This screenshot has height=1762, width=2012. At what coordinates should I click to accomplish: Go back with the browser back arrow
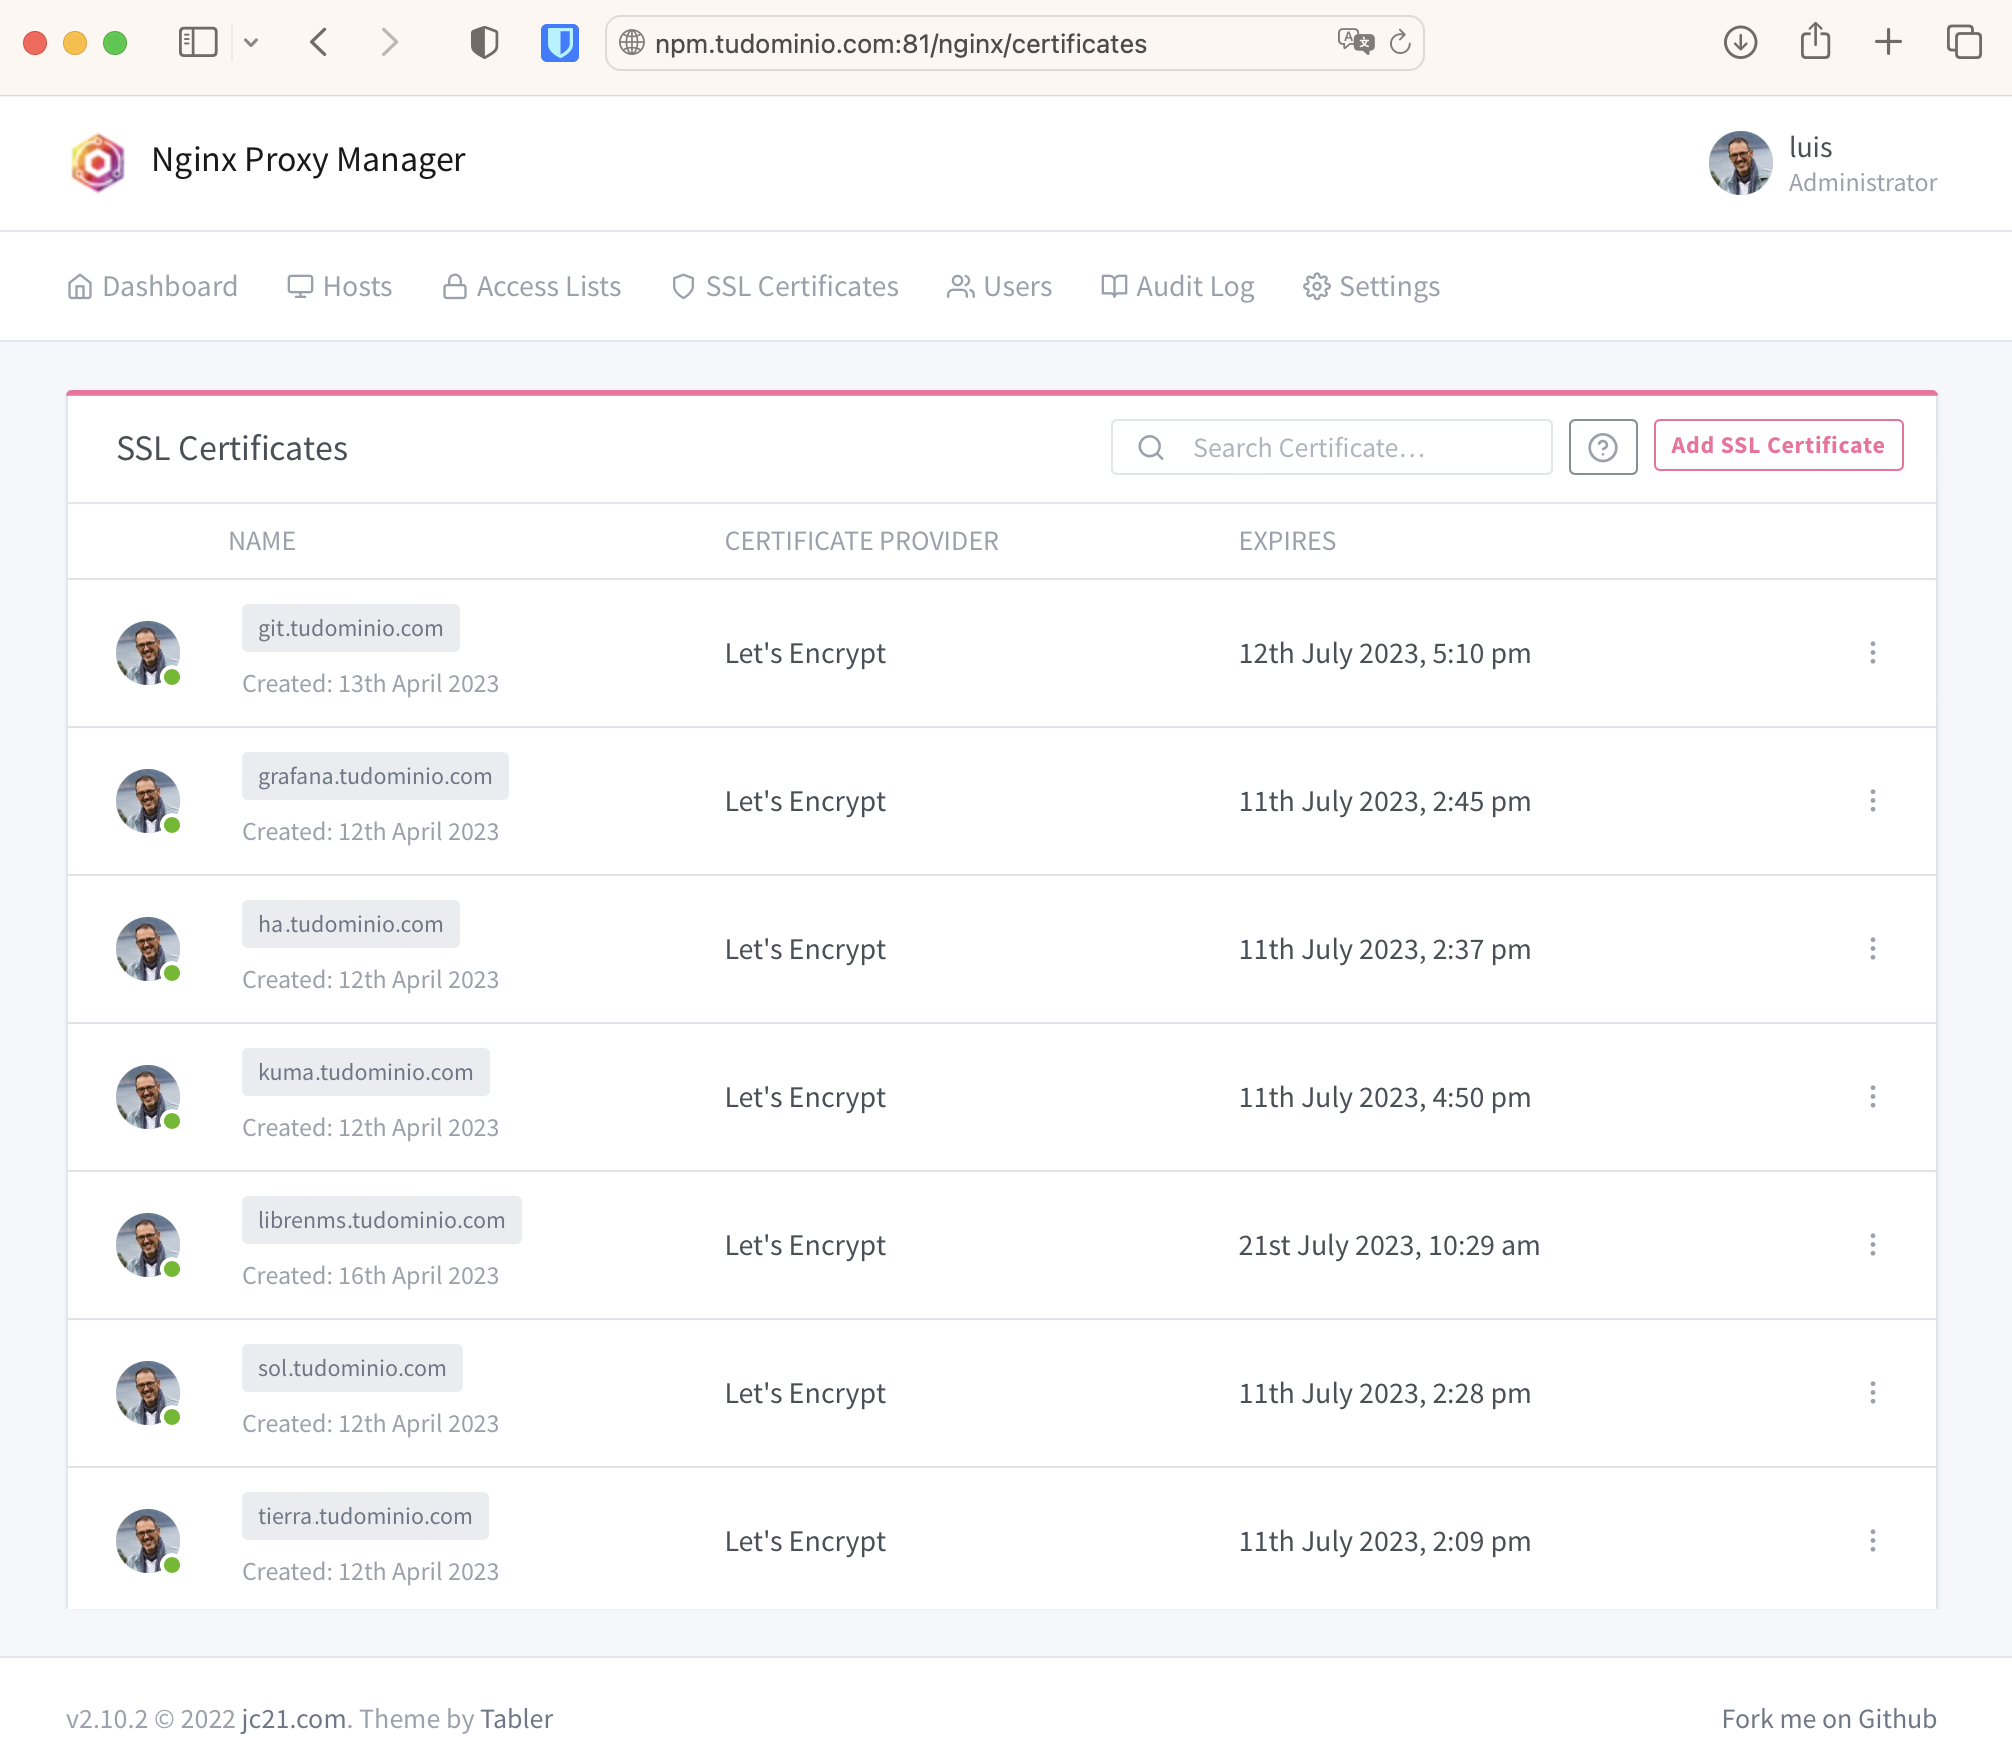pos(319,42)
